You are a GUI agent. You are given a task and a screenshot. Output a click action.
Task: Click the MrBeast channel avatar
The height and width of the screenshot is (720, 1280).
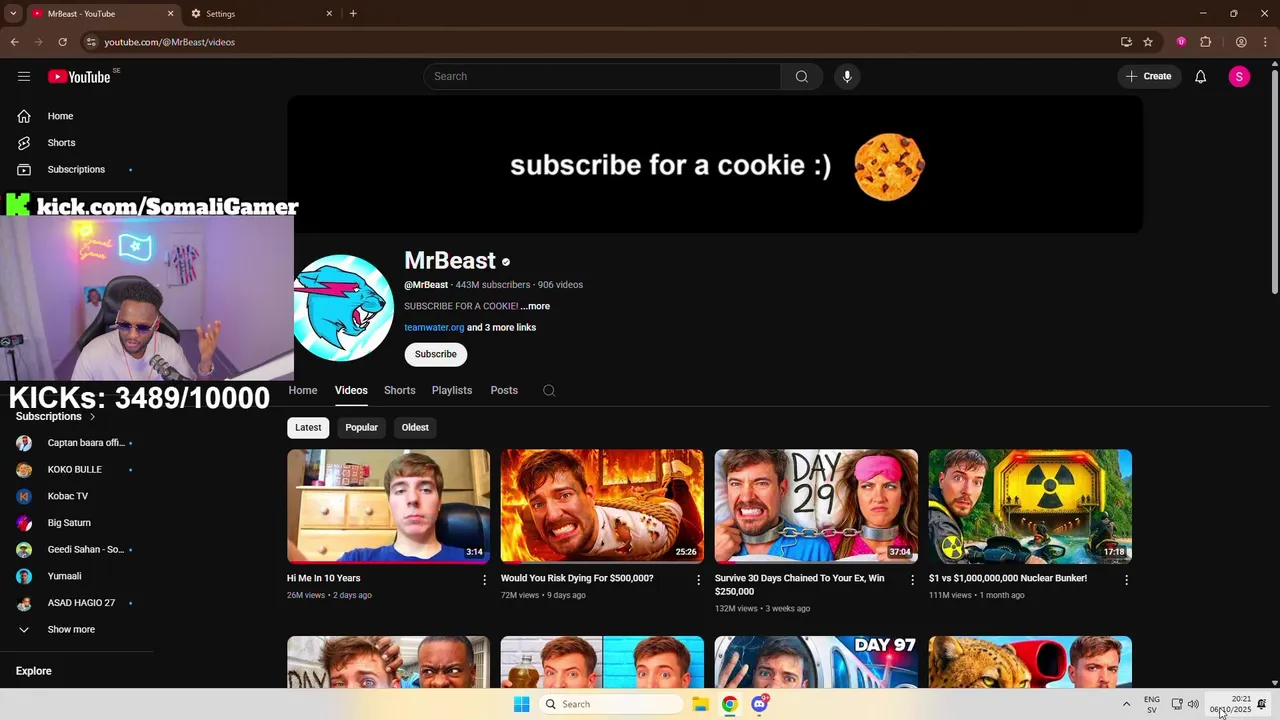pos(343,308)
